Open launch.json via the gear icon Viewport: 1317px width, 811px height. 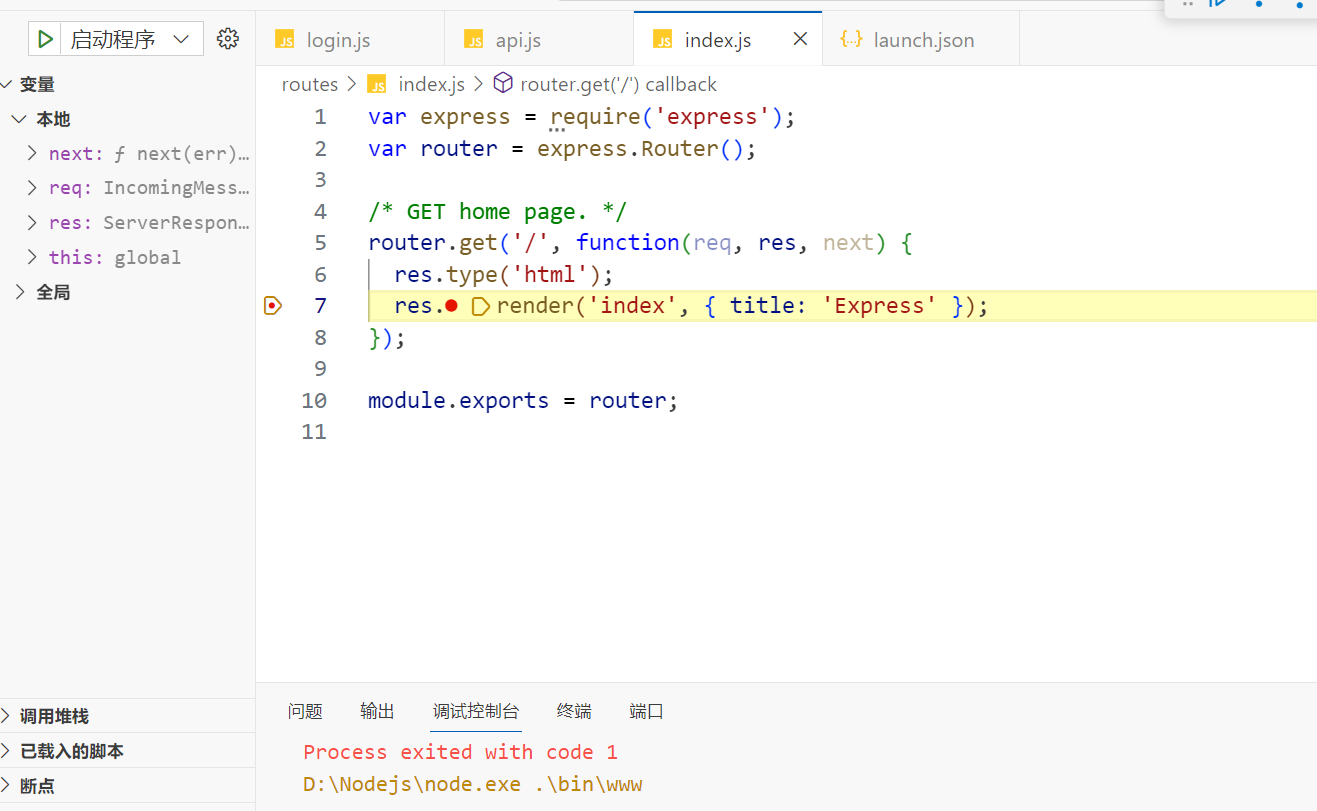click(x=228, y=39)
